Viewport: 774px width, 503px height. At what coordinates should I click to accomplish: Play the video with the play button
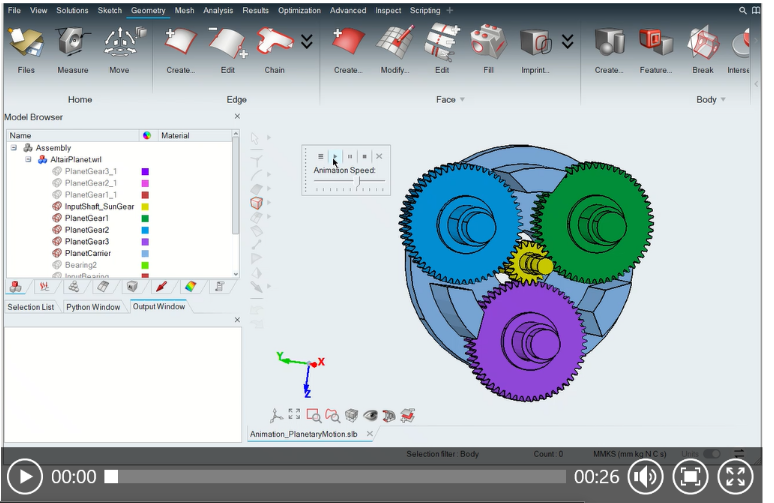tap(25, 477)
